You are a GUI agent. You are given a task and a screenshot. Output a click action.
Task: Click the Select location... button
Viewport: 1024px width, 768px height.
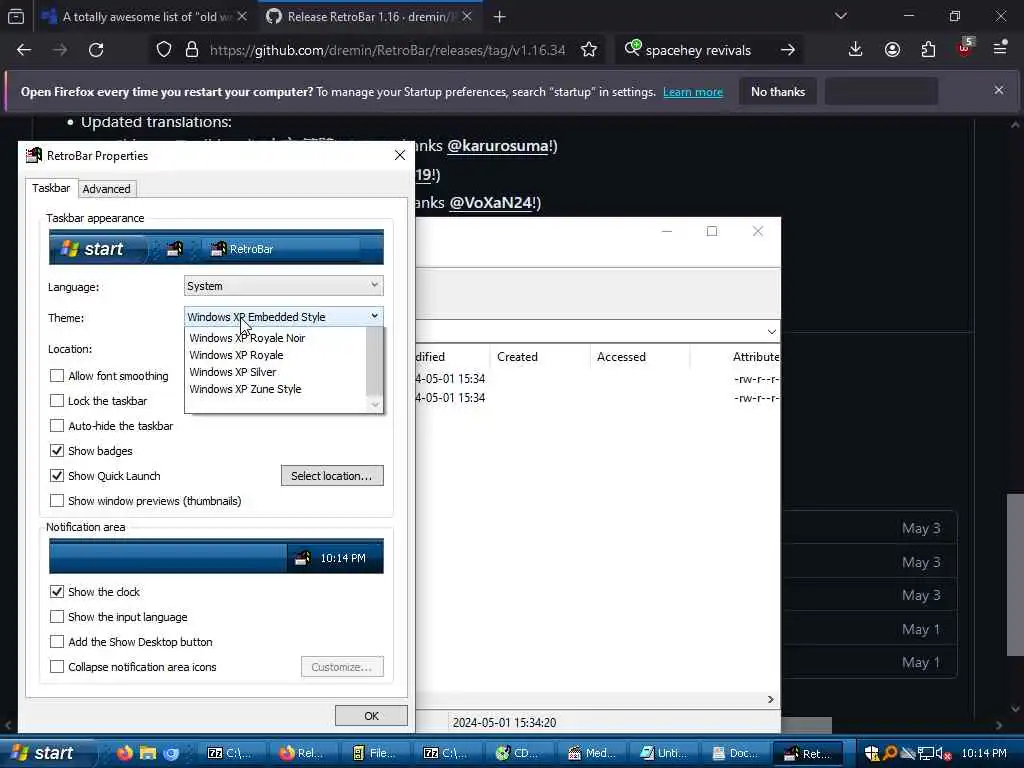pyautogui.click(x=332, y=475)
